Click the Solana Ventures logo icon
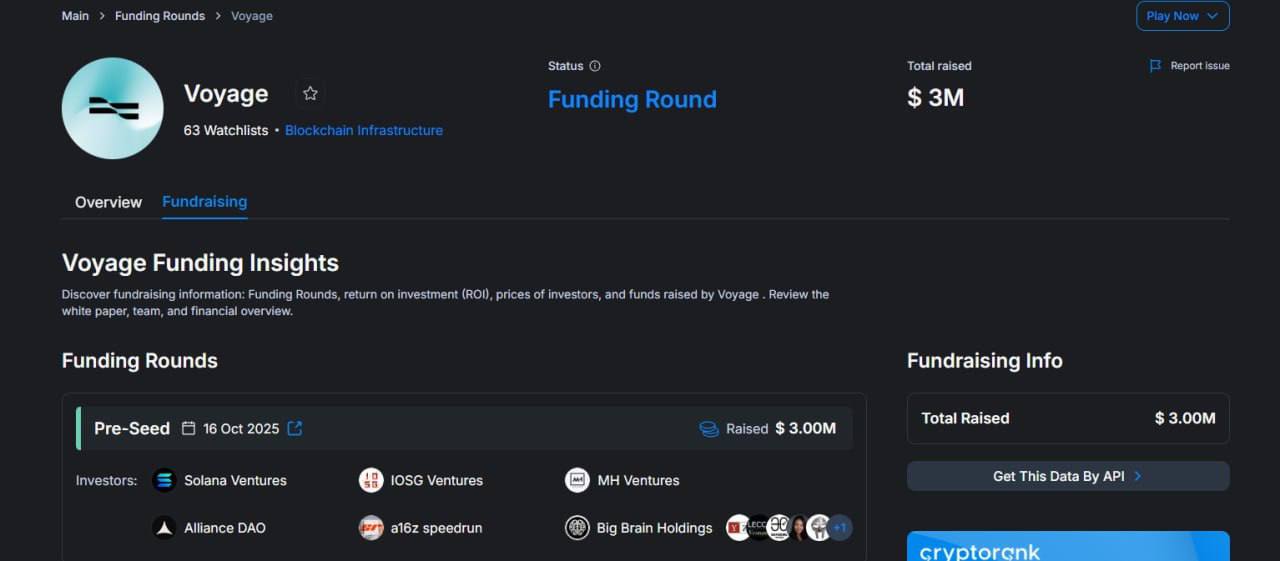This screenshot has width=1280, height=561. [164, 481]
